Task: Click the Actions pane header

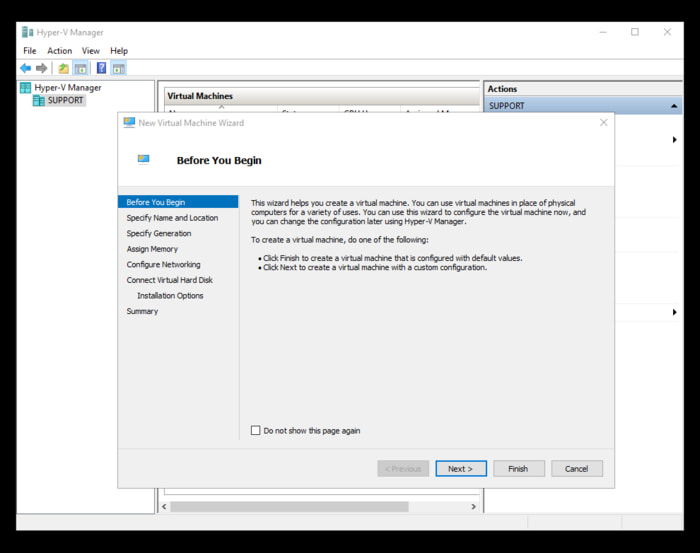Action: [x=583, y=89]
